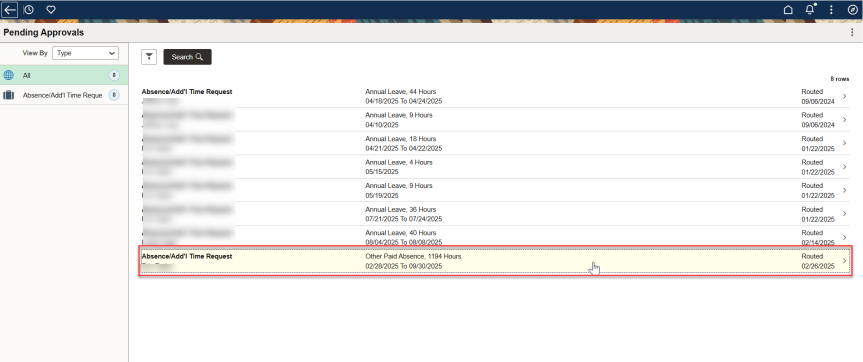Screen dimensions: 863x362
Task: Click the suitcase icon for Absence category
Action: click(x=8, y=95)
